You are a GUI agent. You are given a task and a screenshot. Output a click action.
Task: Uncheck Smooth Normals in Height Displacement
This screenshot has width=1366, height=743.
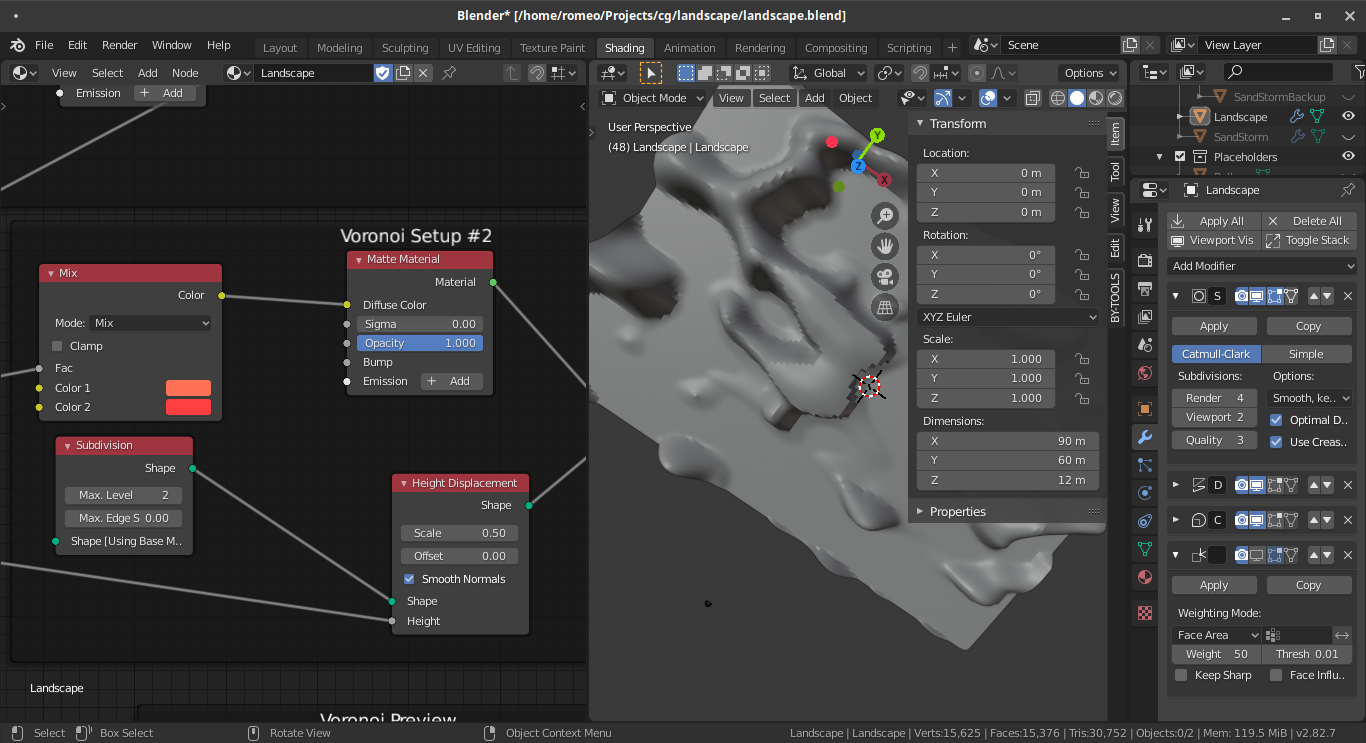click(x=409, y=579)
